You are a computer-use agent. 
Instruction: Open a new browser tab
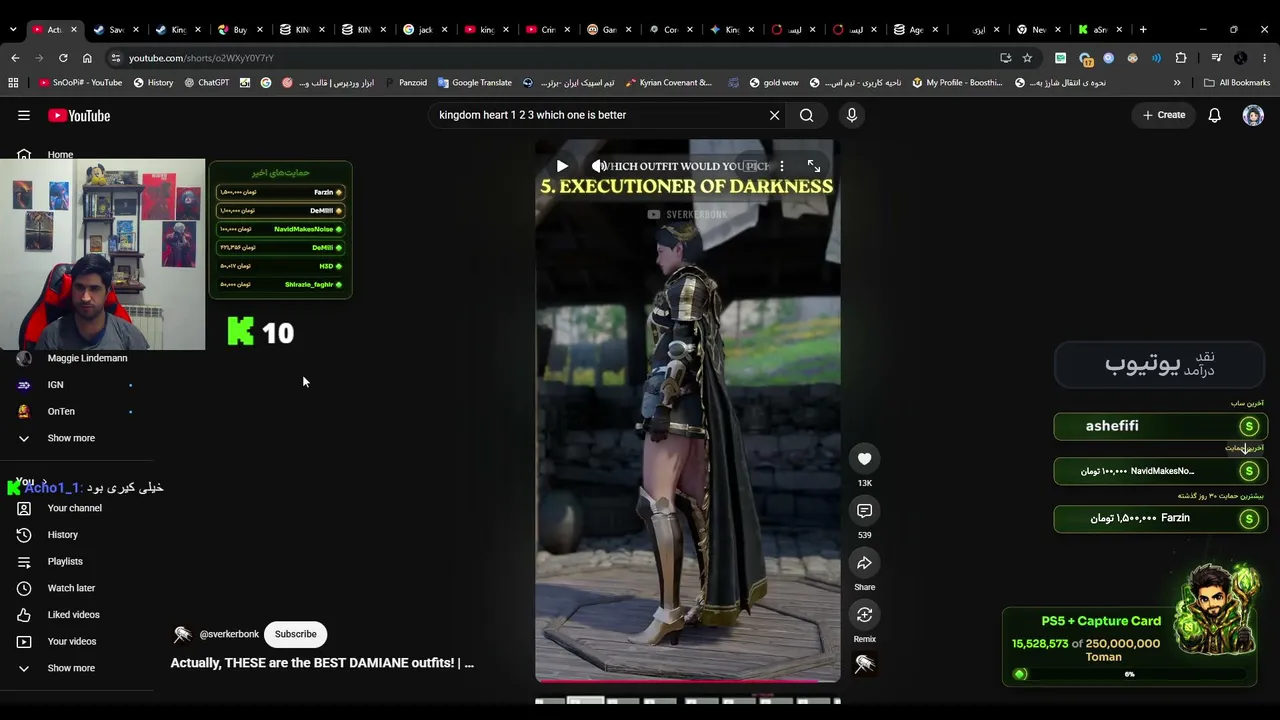pos(1143,30)
